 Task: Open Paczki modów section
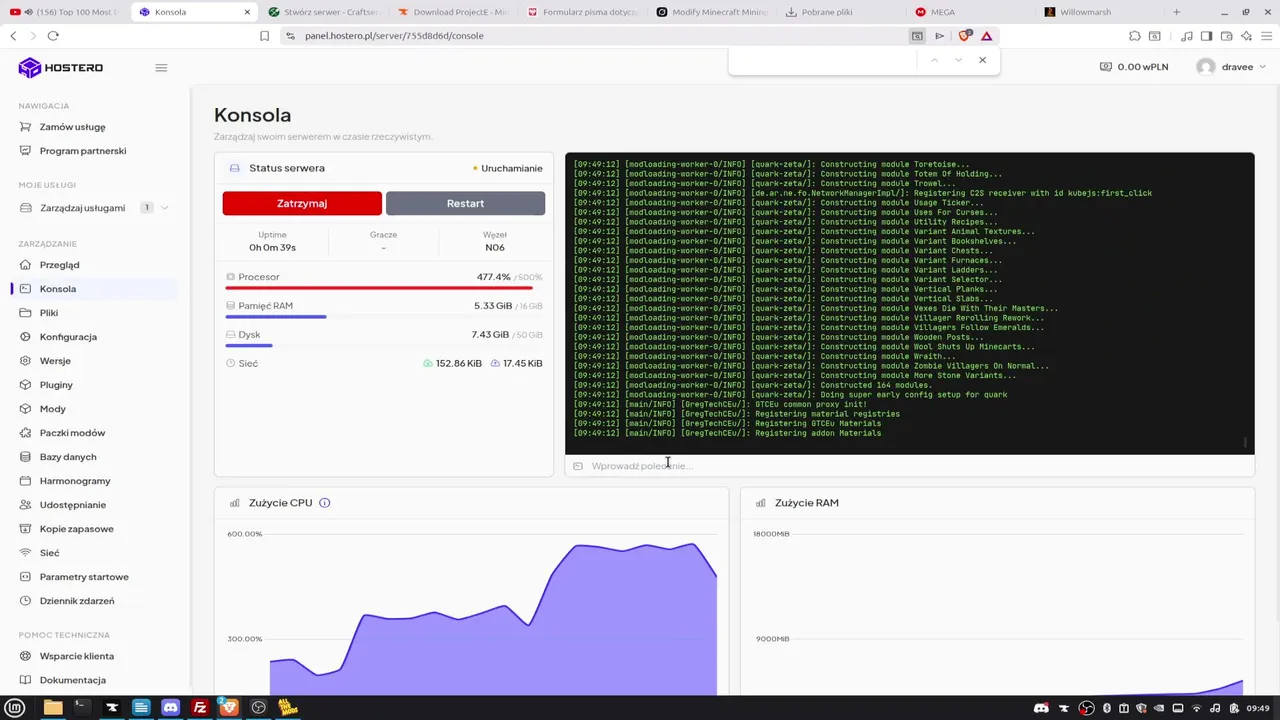click(72, 433)
